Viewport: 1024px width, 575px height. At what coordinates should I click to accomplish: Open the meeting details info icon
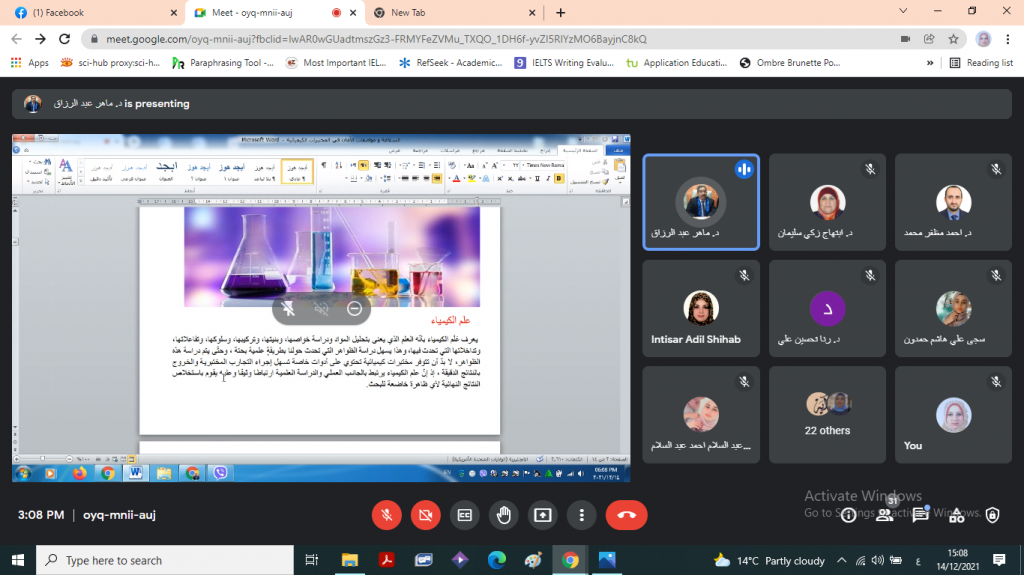pyautogui.click(x=848, y=515)
